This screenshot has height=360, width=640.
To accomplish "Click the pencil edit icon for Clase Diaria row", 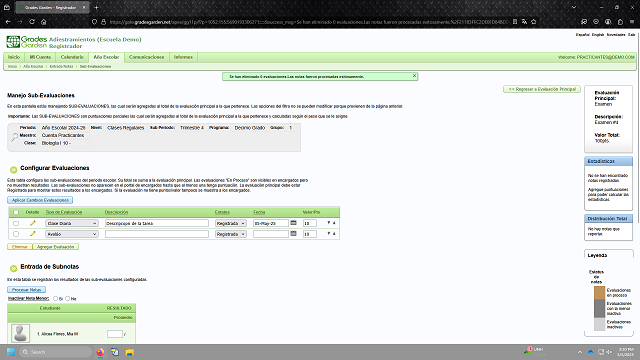I will [x=33, y=223].
